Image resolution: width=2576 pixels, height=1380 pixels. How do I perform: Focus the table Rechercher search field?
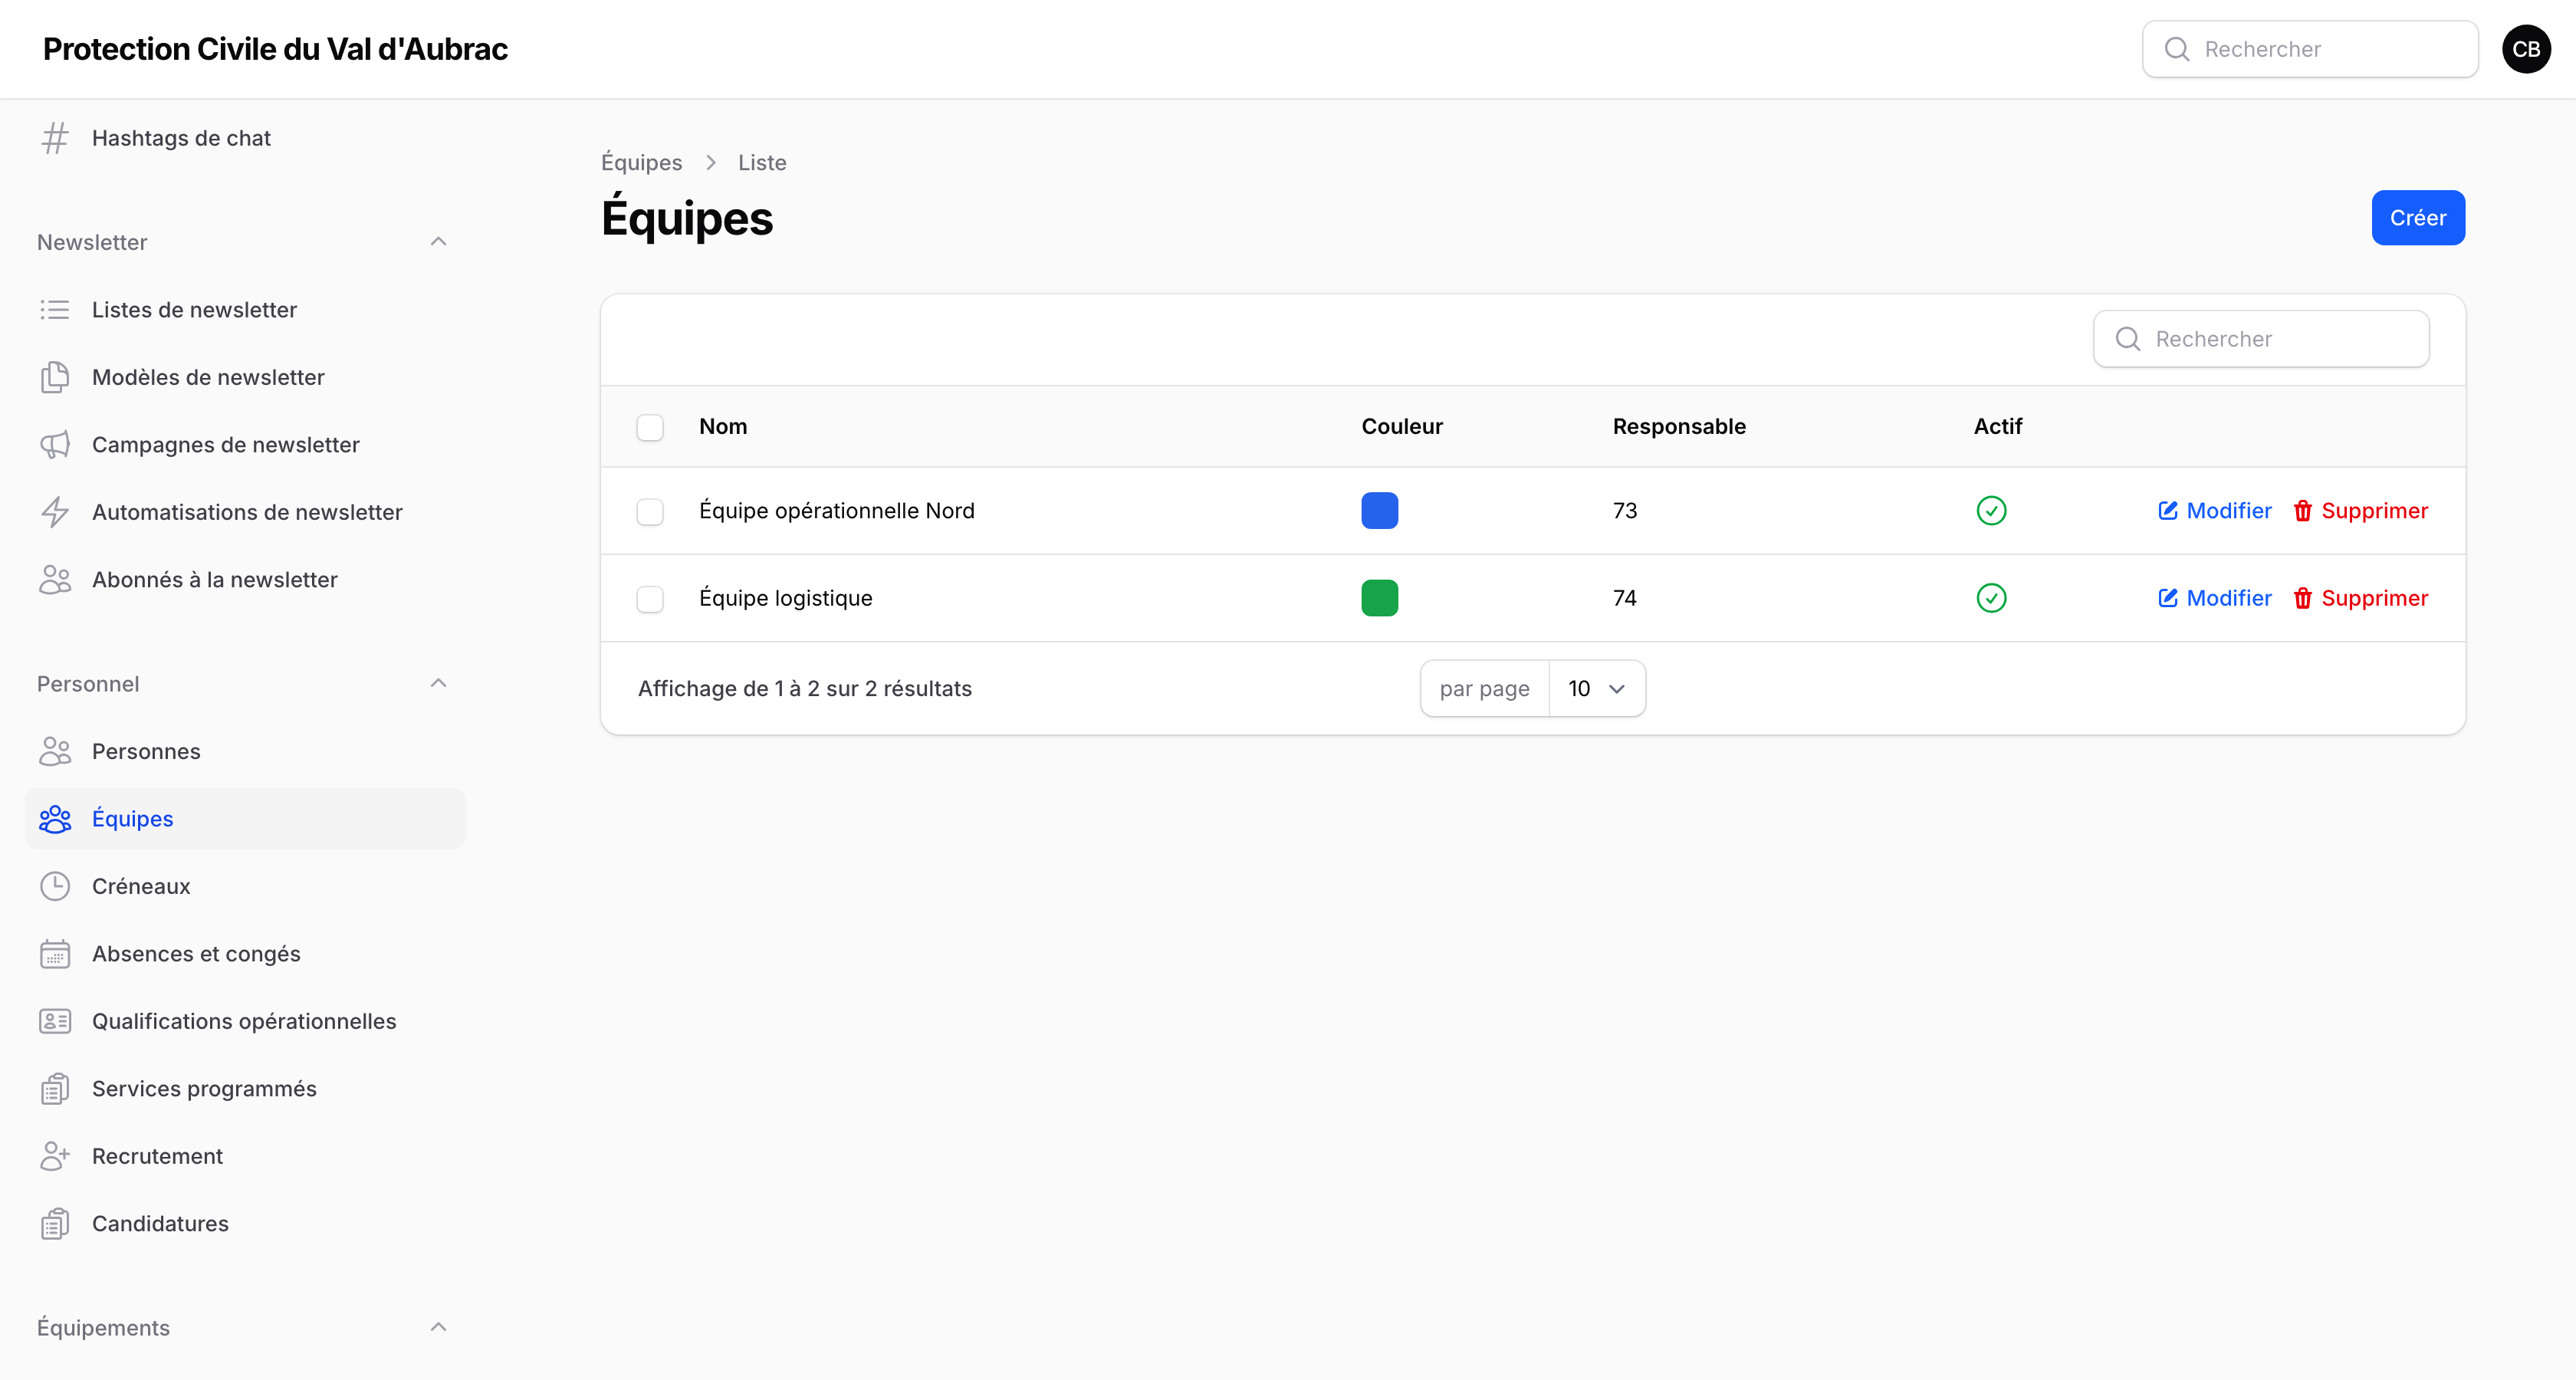[x=2261, y=339]
